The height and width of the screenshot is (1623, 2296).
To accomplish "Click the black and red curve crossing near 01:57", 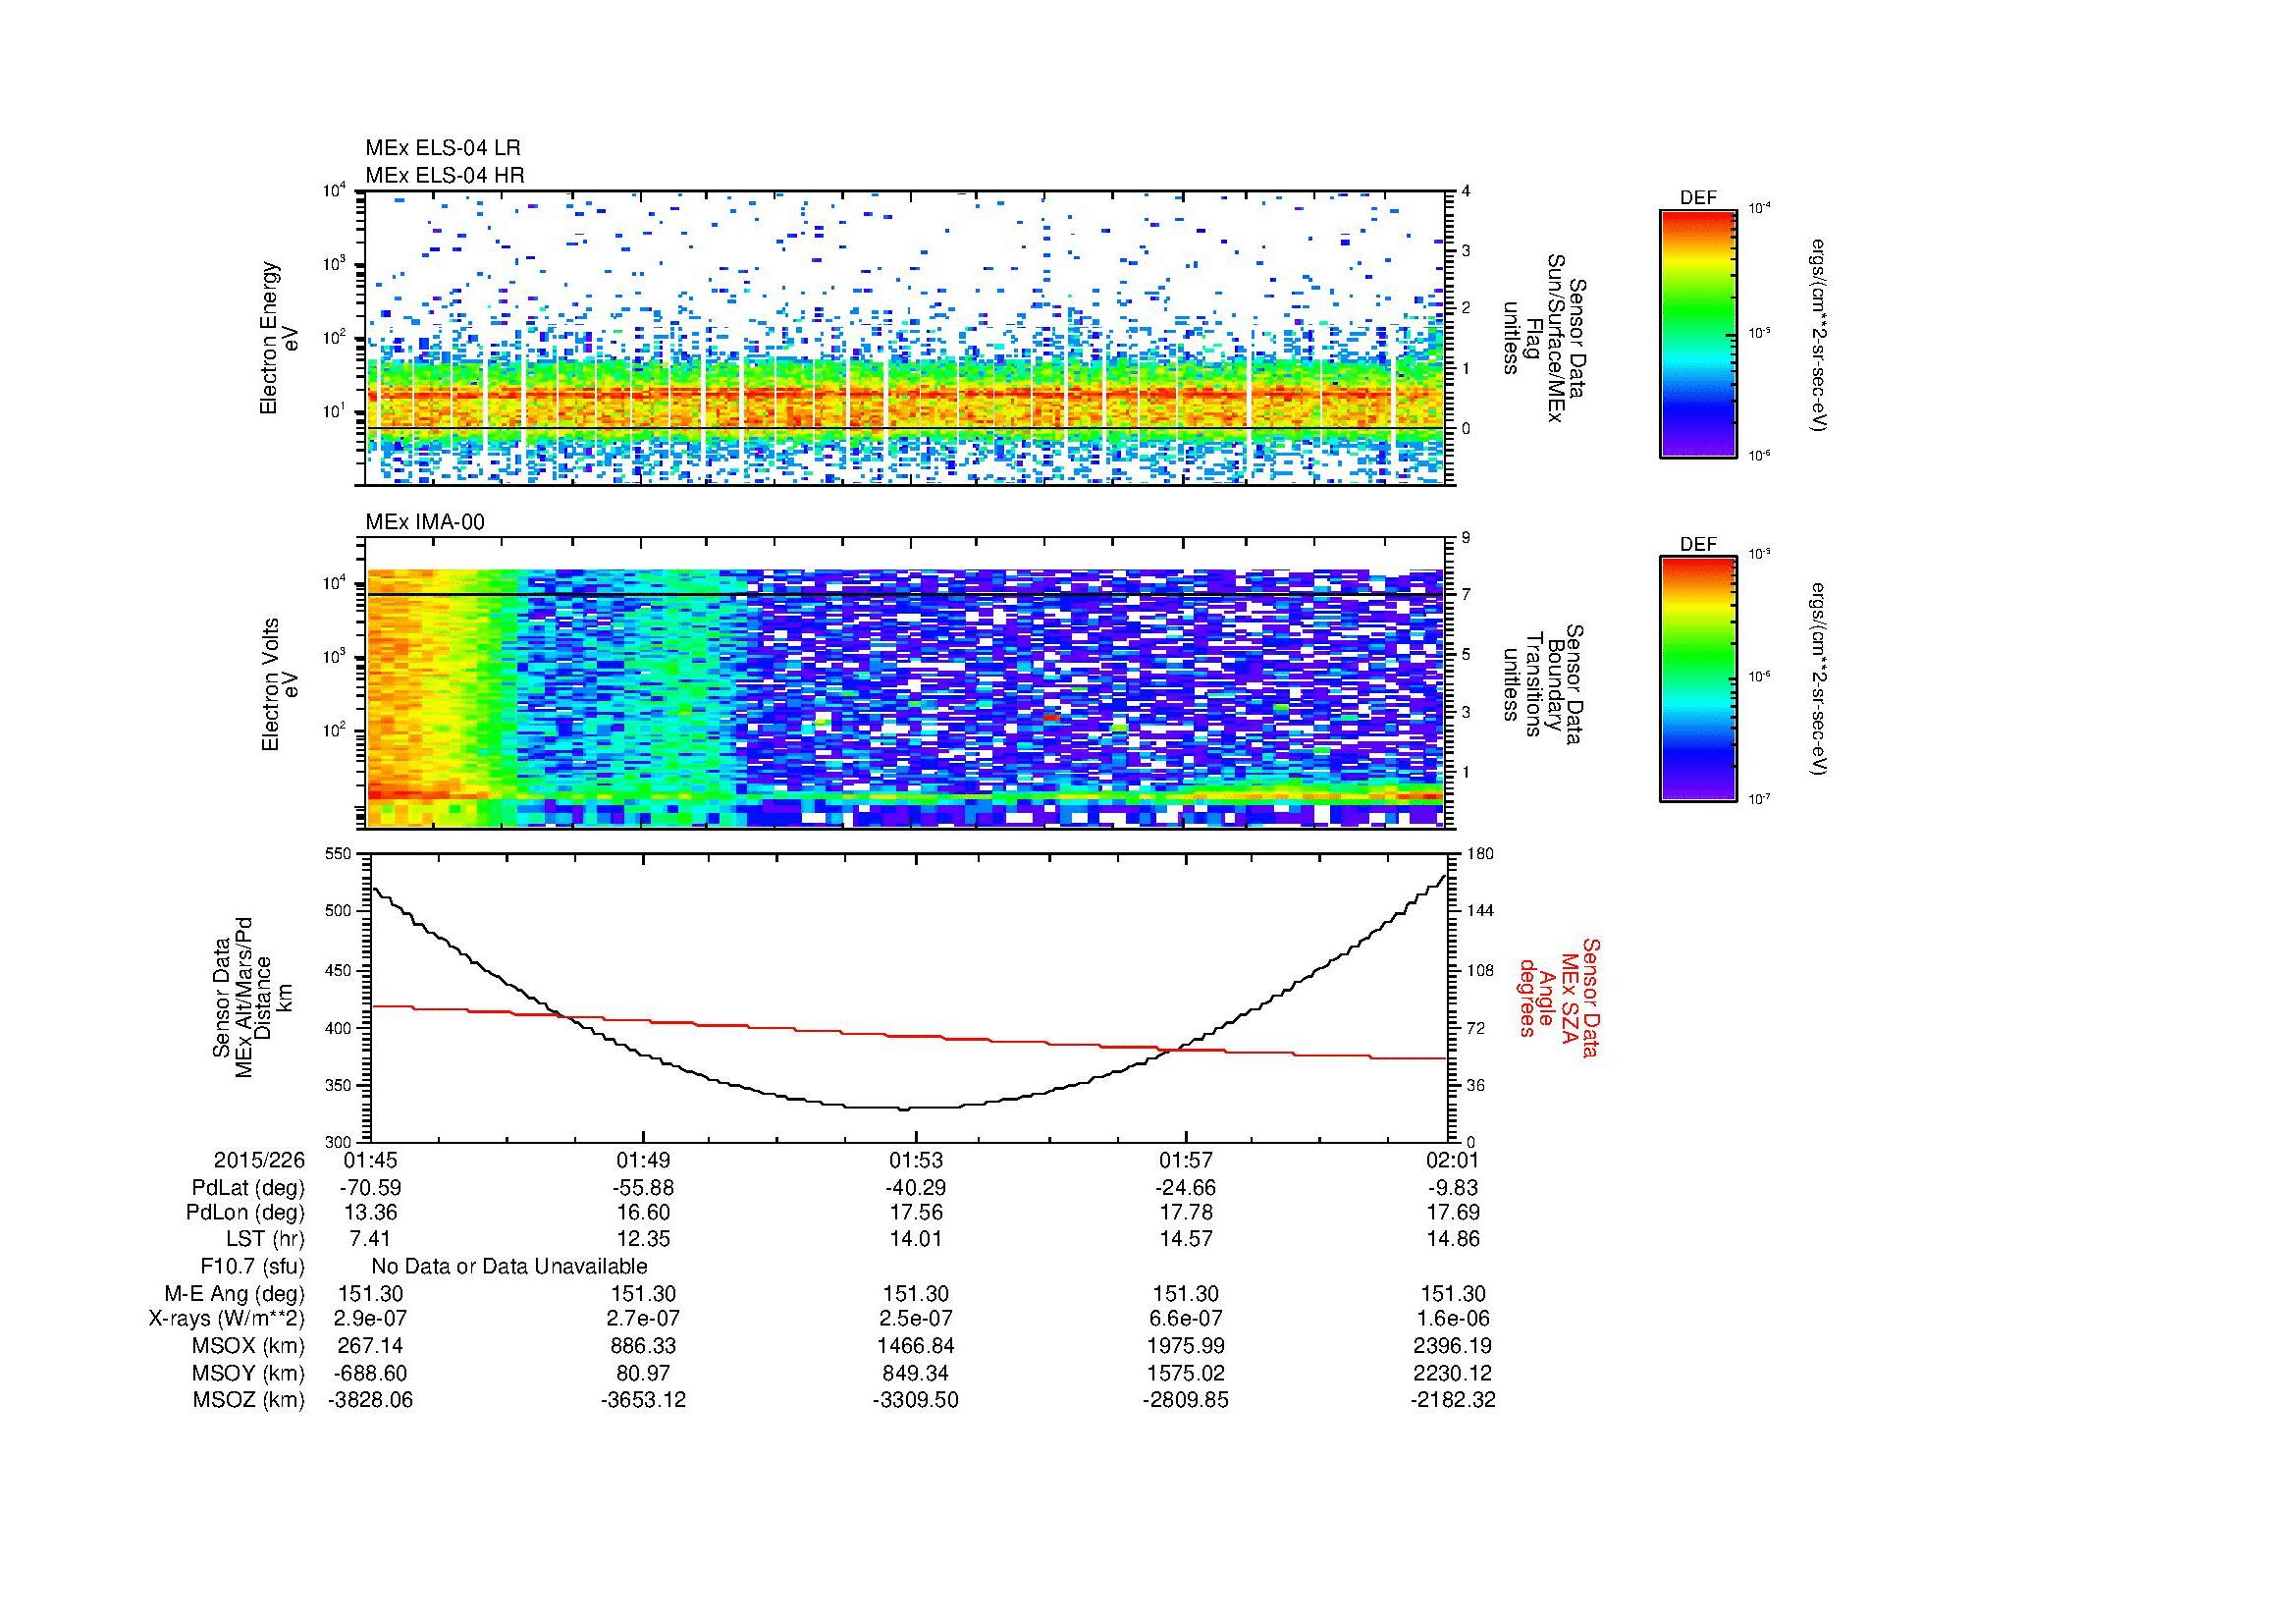I will 1174,1049.
